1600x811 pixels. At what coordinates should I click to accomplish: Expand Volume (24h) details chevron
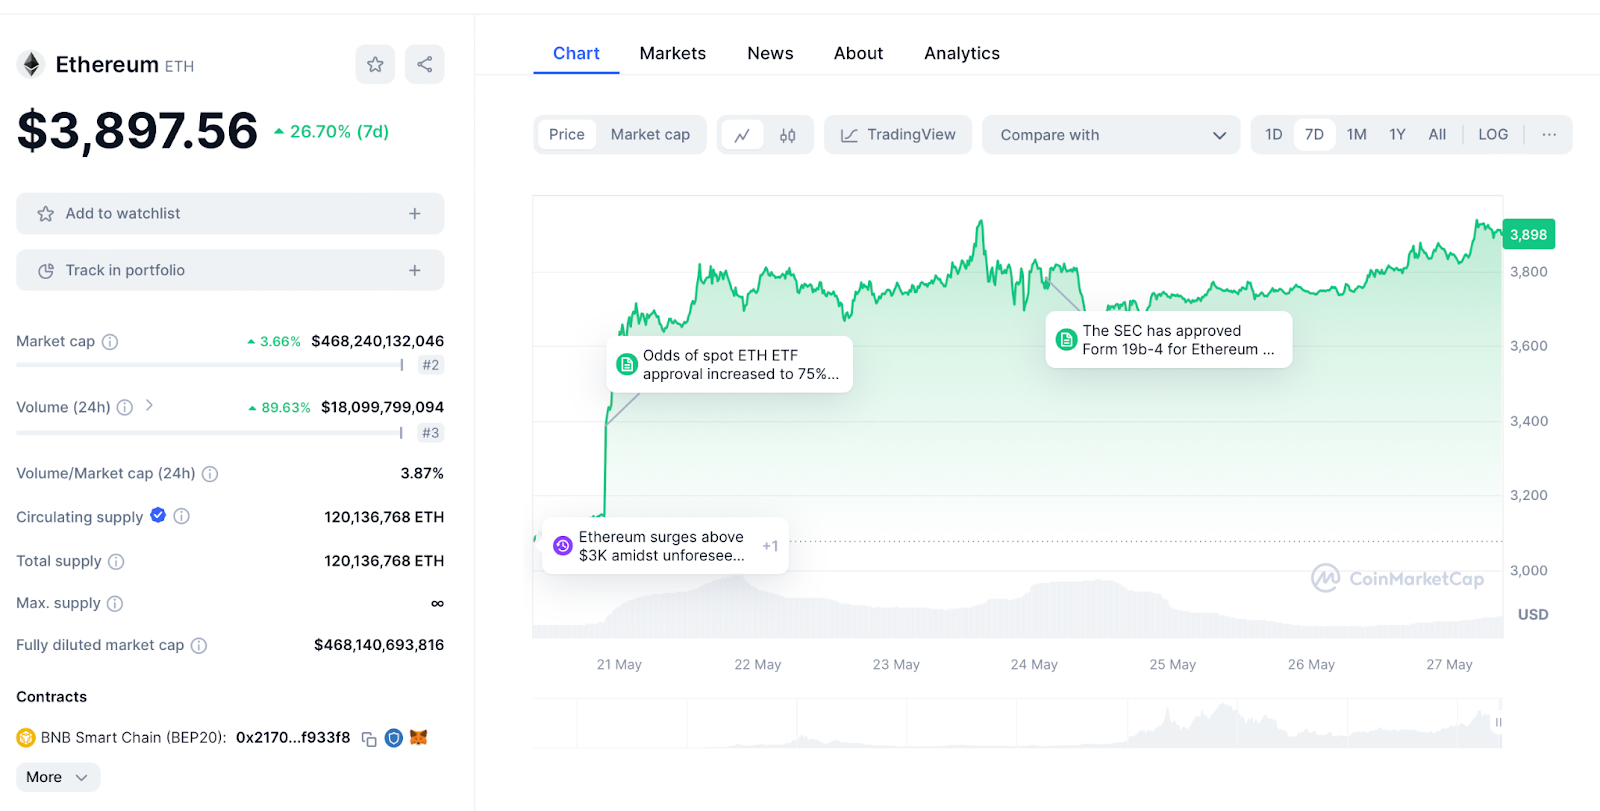click(x=149, y=405)
